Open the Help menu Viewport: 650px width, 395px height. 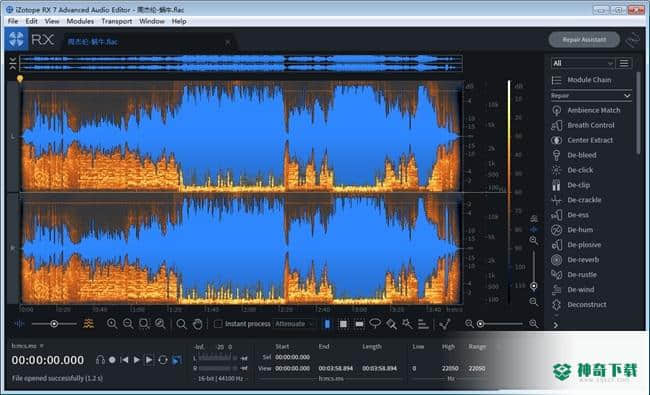pyautogui.click(x=179, y=21)
